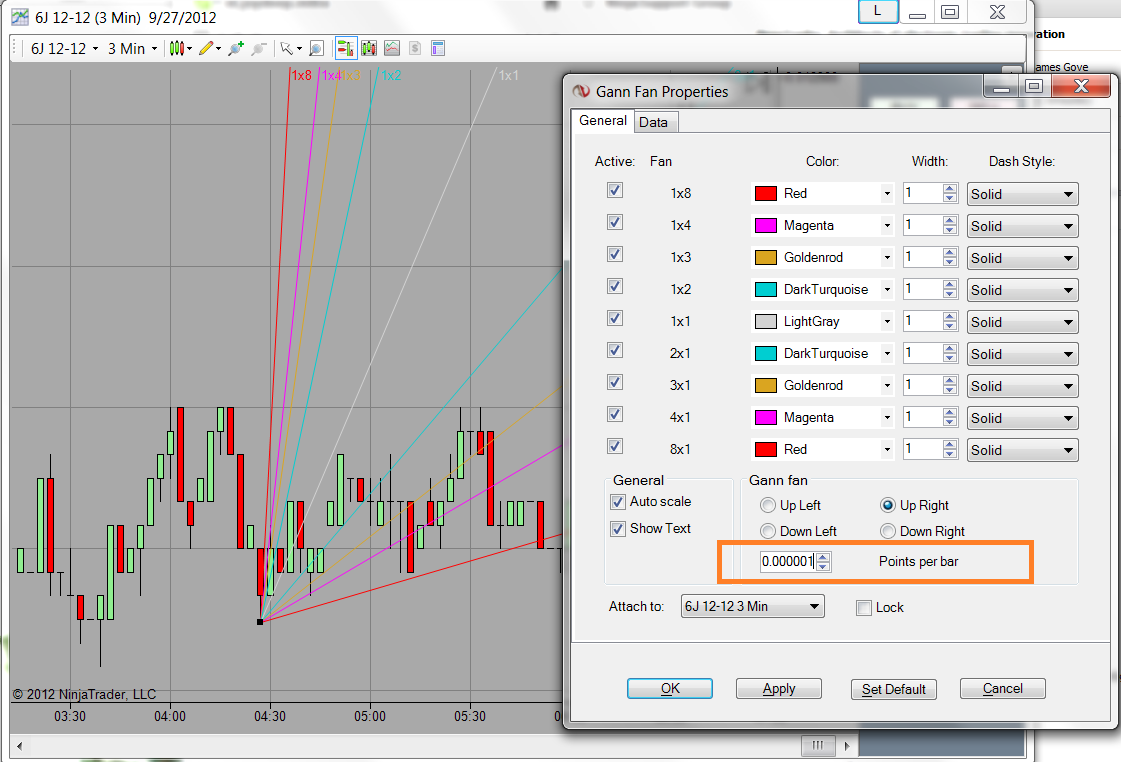Uncheck the 1x8 fan active checkbox
The width and height of the screenshot is (1121, 762).
coord(615,191)
